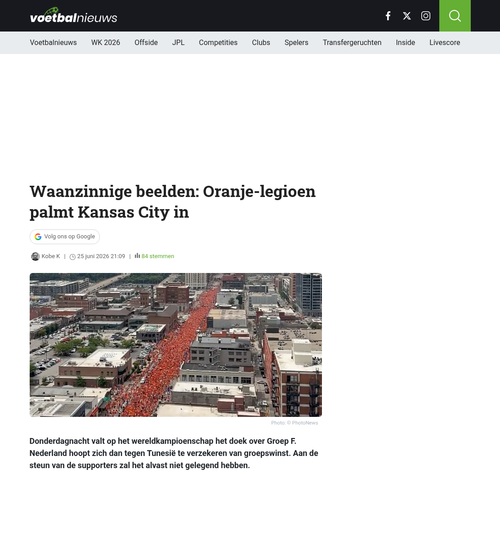This screenshot has width=500, height=550.
Task: Open the Instagram icon in header
Action: 426,16
